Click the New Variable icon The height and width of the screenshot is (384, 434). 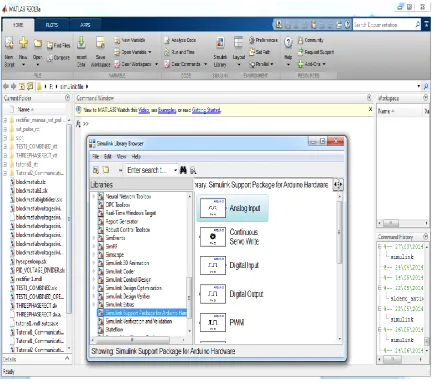coord(117,40)
